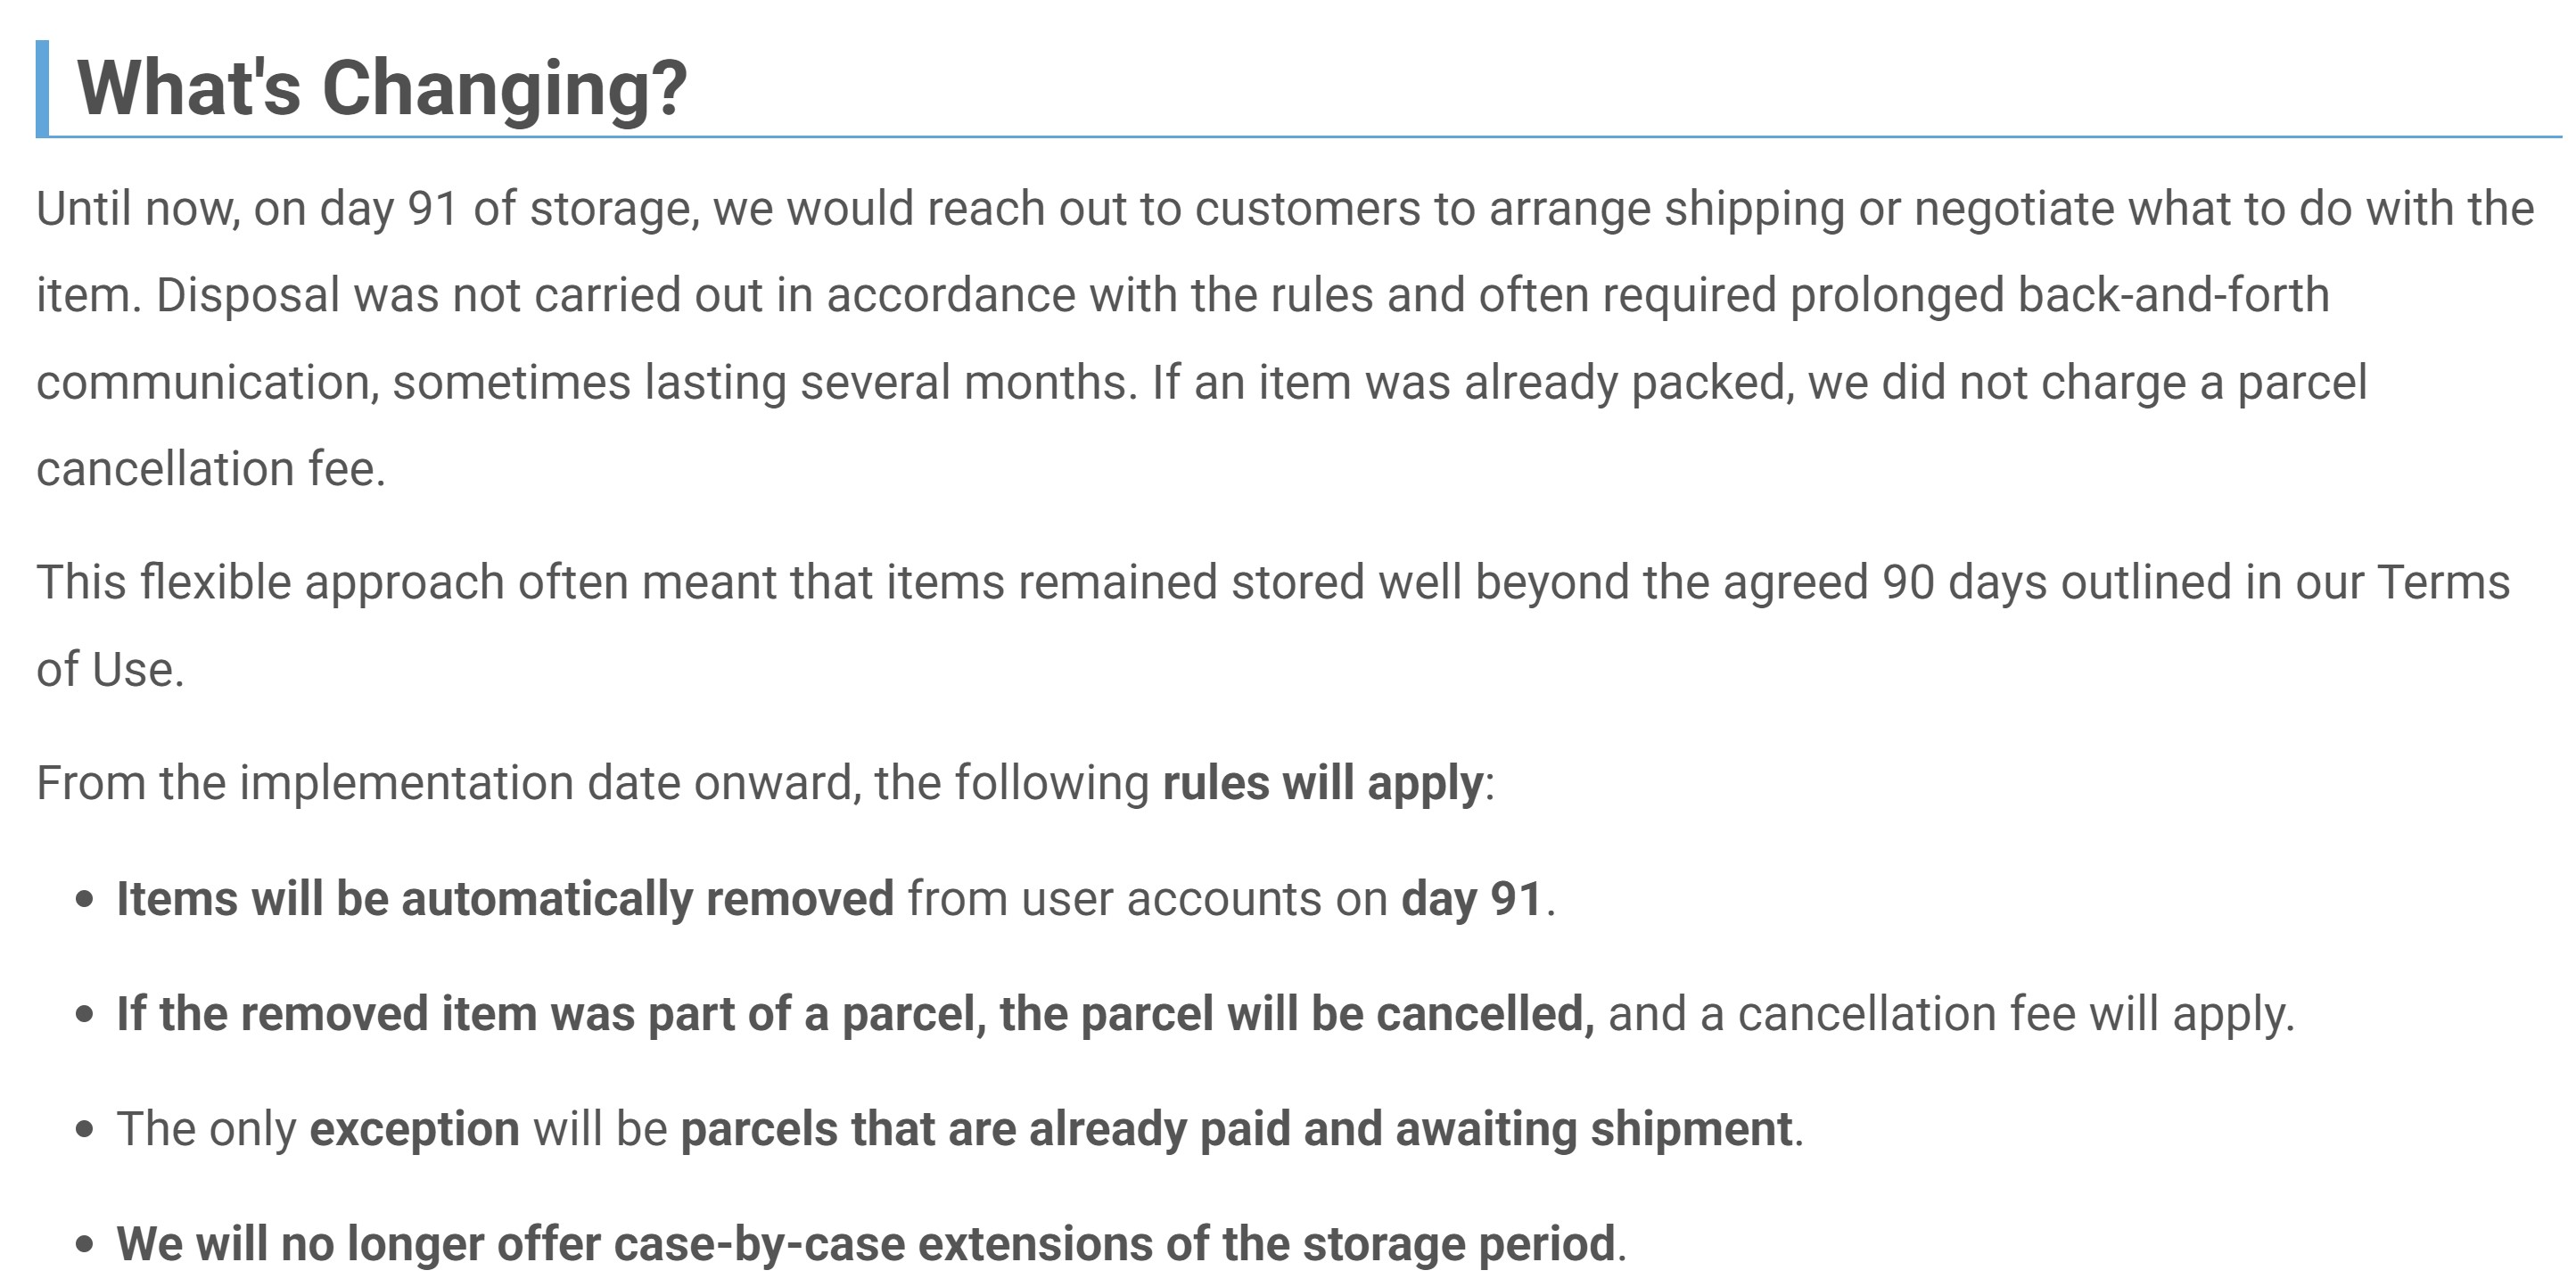Click the blue vertical bar beside heading

click(x=42, y=88)
